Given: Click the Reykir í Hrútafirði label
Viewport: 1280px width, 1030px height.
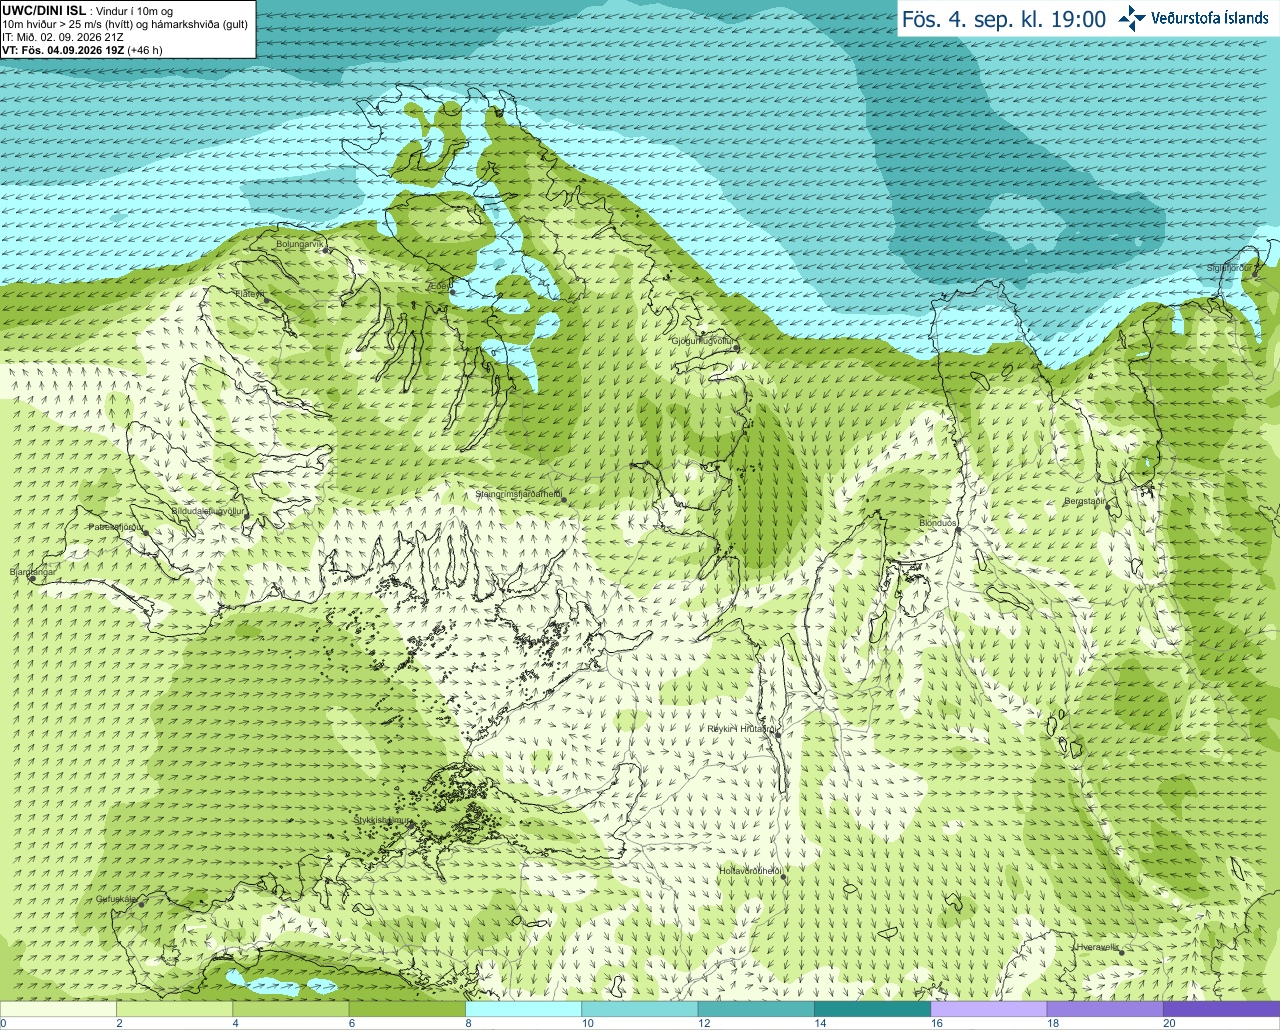Looking at the screenshot, I should [x=741, y=729].
